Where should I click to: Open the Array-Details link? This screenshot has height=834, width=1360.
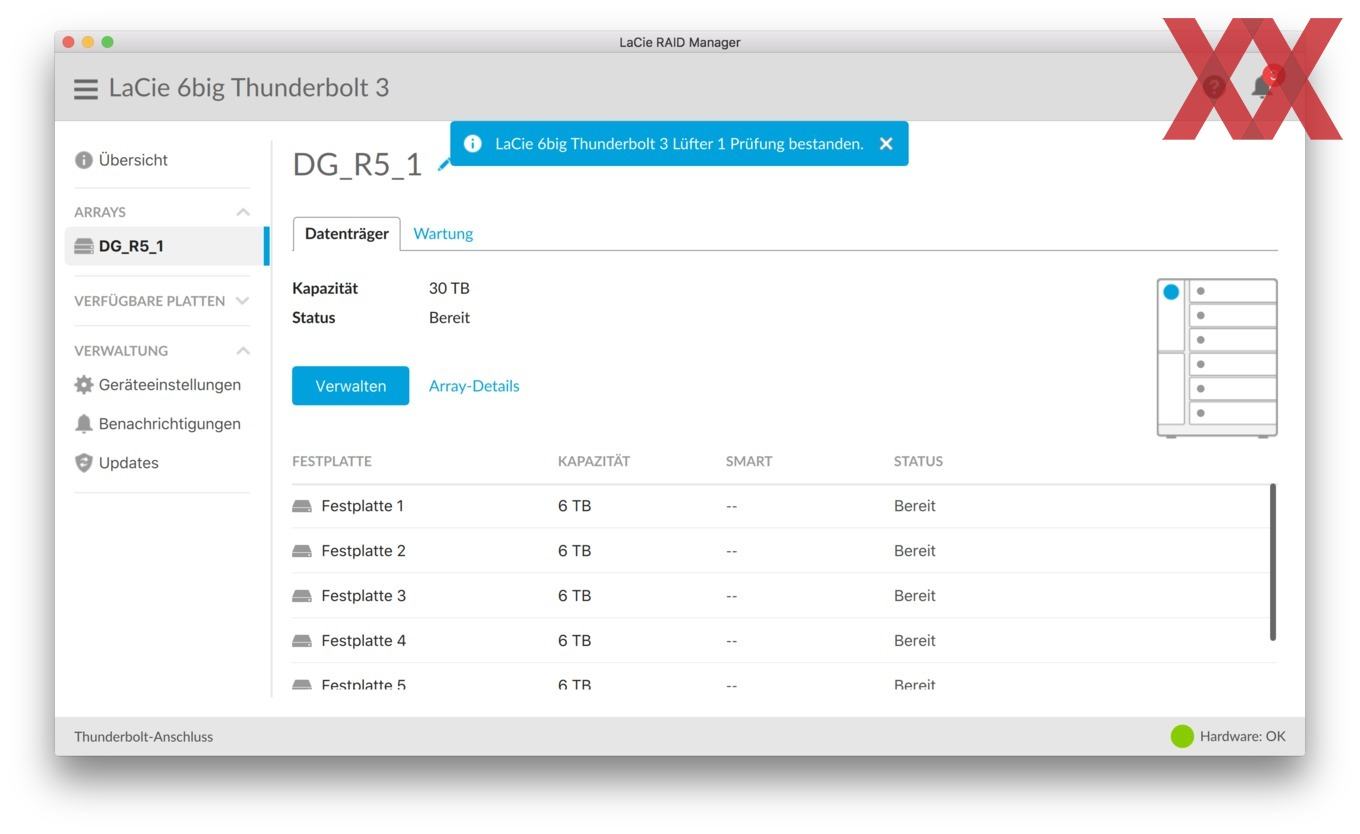[x=474, y=386]
